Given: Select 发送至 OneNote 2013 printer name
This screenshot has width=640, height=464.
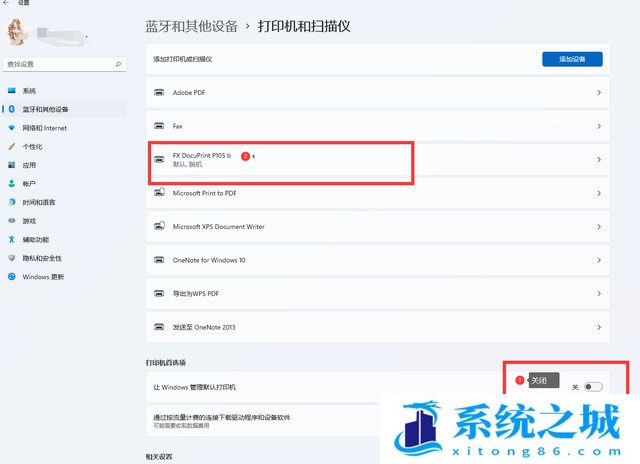Looking at the screenshot, I should point(204,327).
